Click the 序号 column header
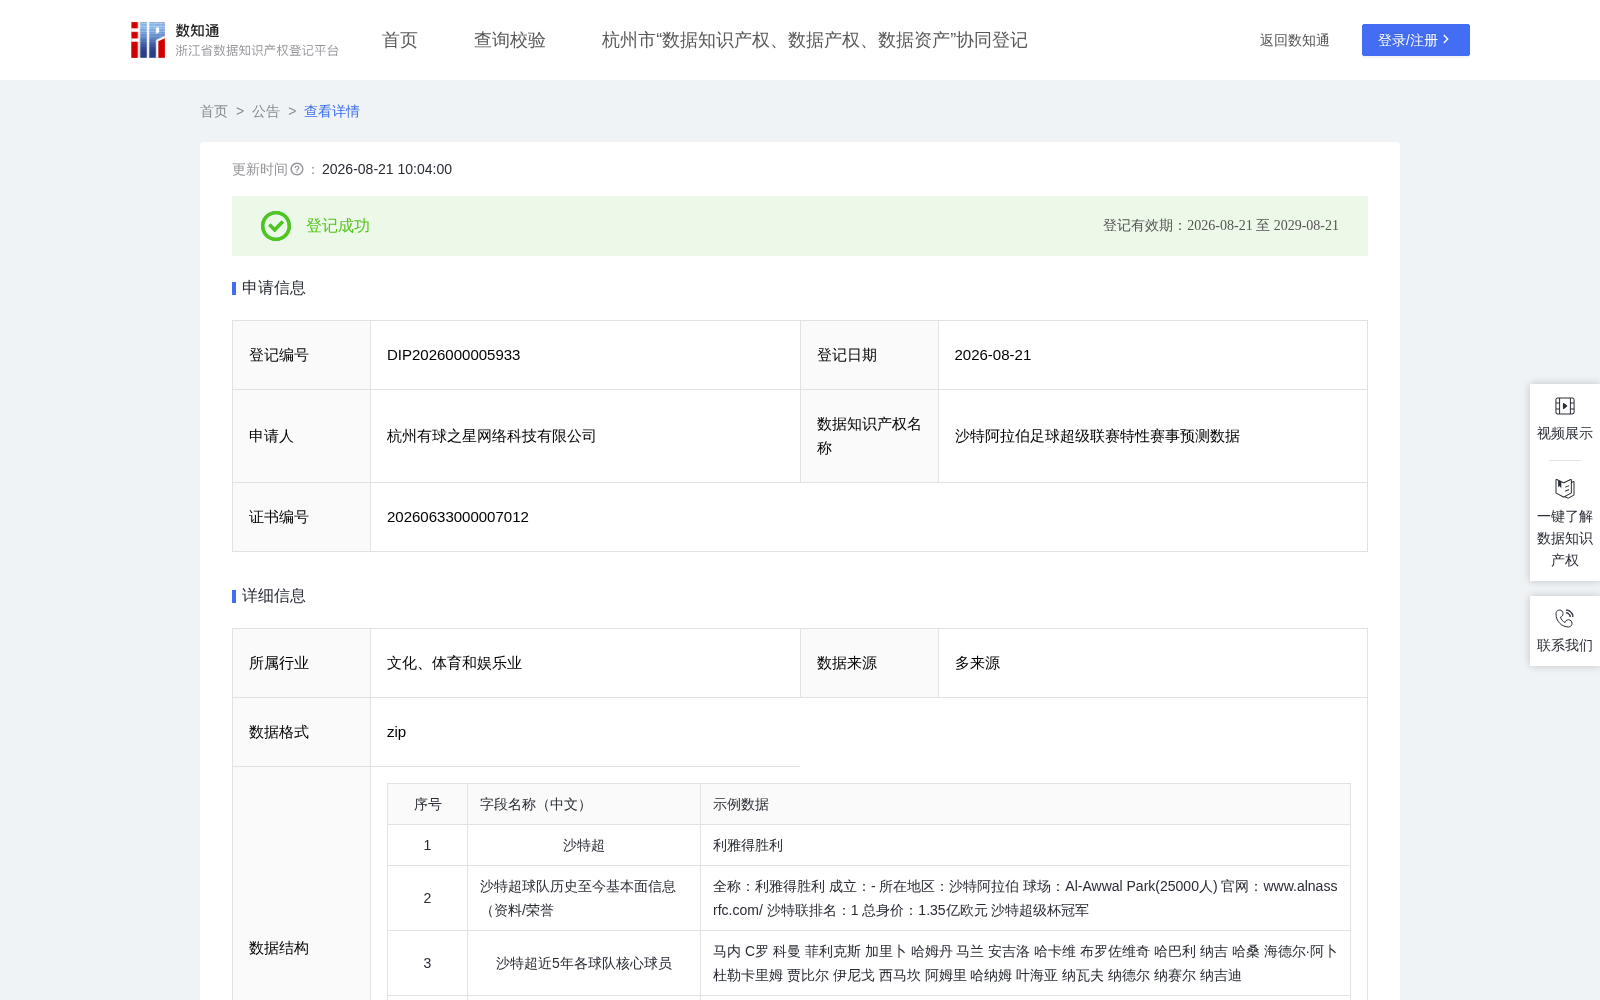Screen dimensions: 1600x1000 point(428,804)
